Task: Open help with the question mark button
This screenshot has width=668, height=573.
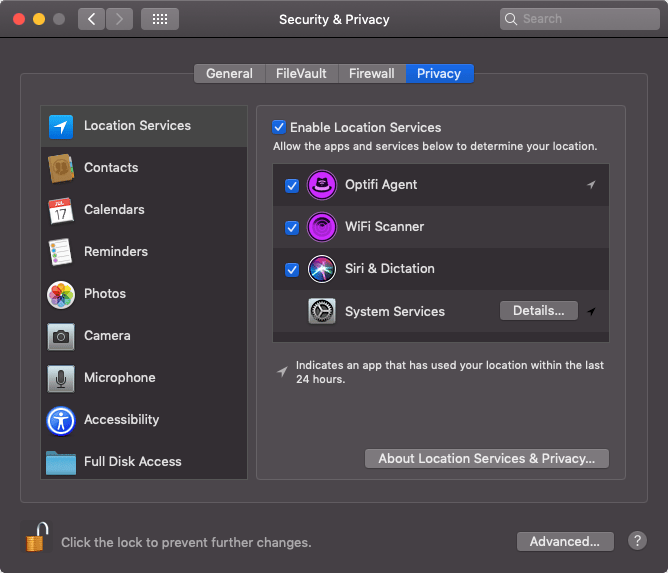Action: (x=637, y=541)
